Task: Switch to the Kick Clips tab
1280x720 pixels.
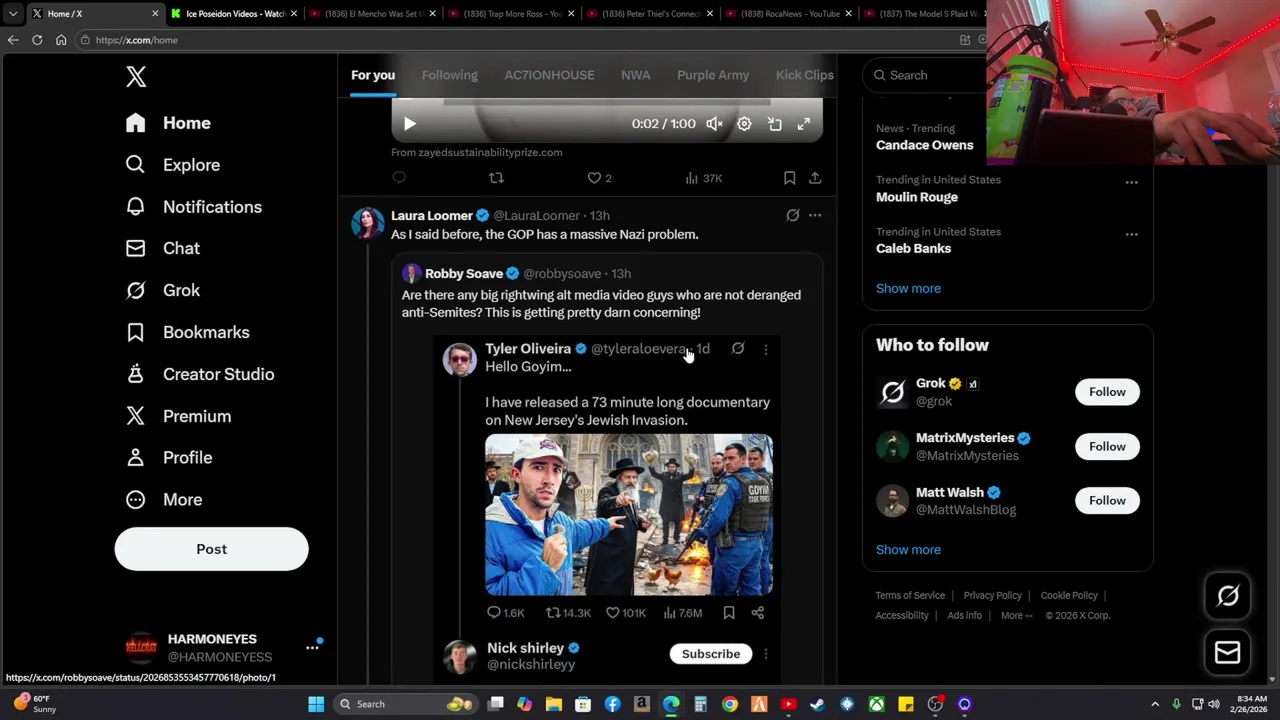Action: tap(804, 75)
